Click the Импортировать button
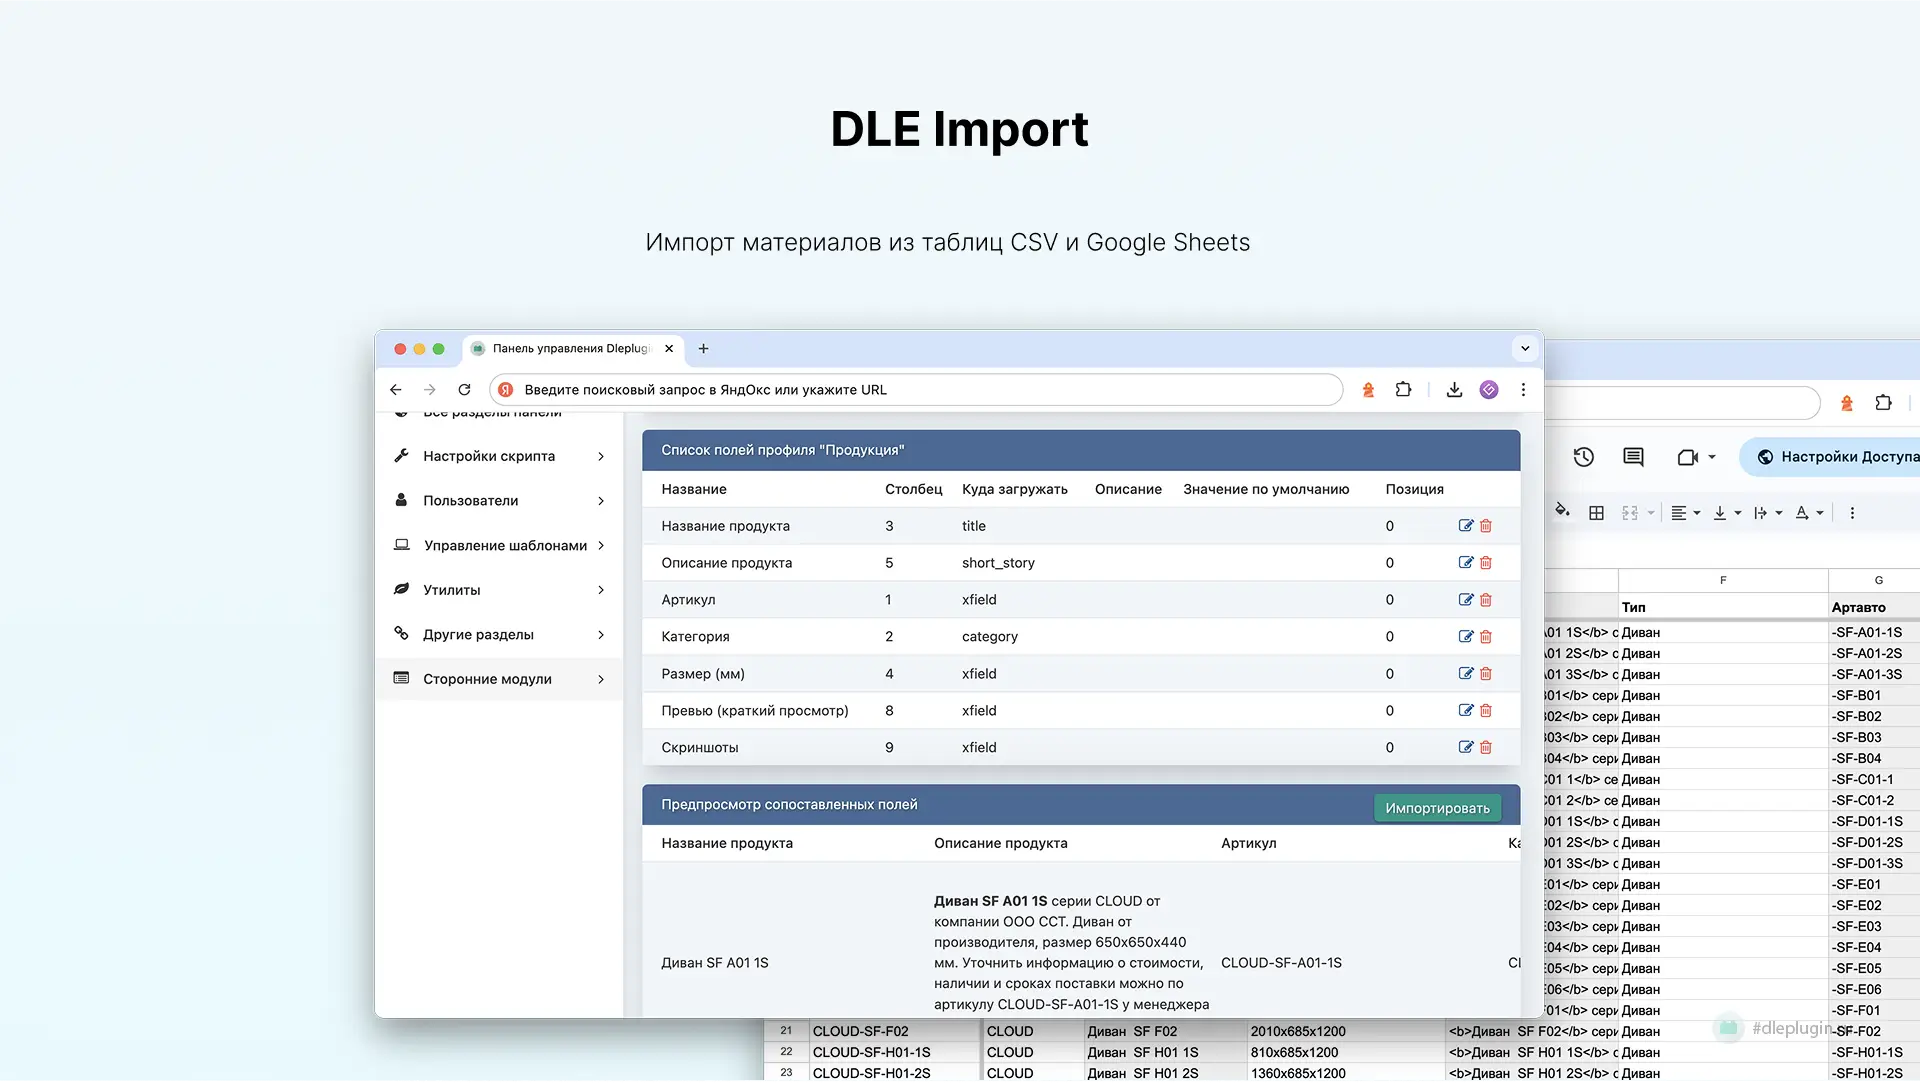This screenshot has height=1089, width=1920. coord(1437,808)
